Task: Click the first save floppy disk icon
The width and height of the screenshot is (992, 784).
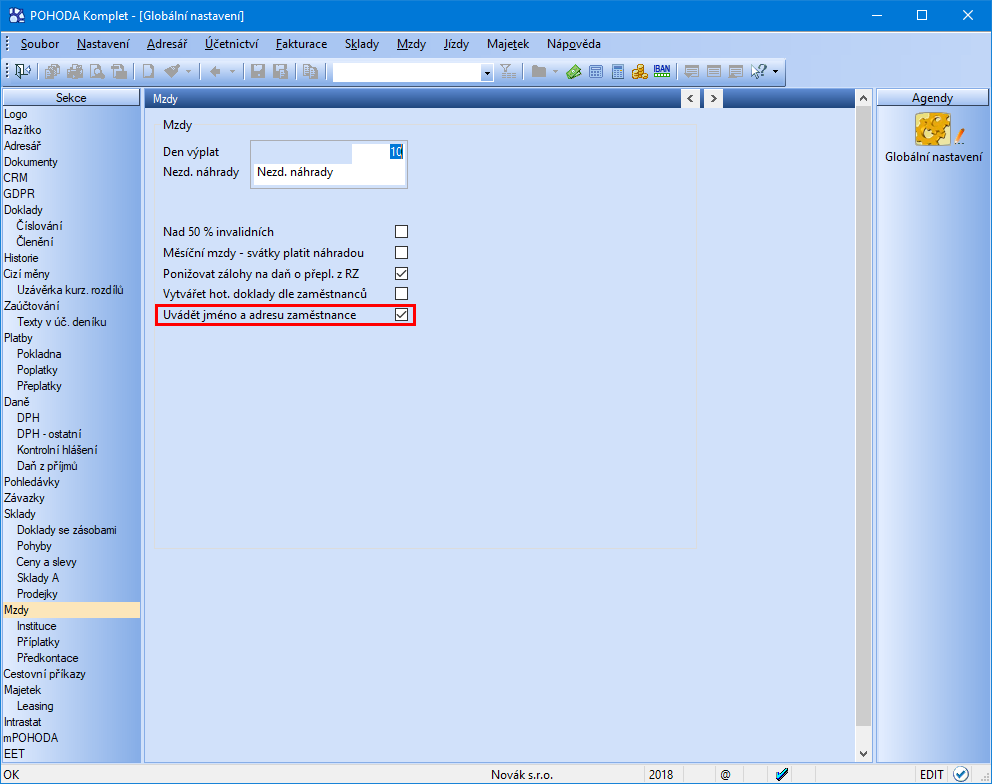Action: pyautogui.click(x=257, y=72)
